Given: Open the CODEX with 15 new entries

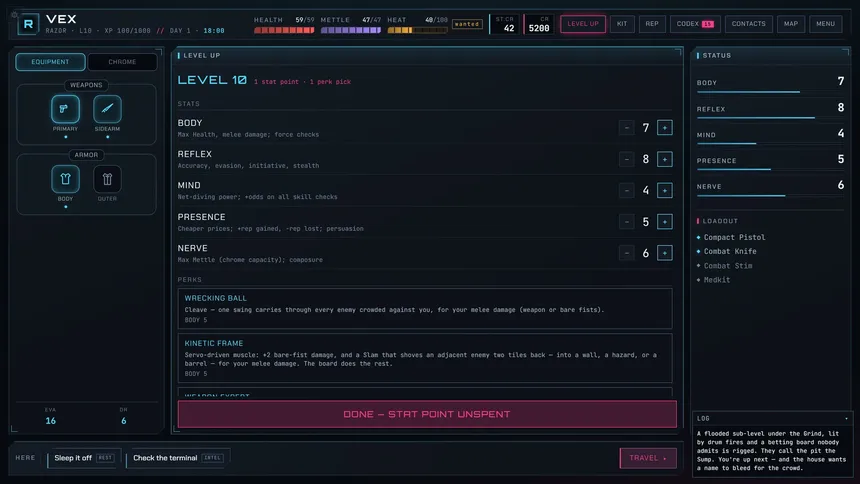Looking at the screenshot, I should 695,24.
